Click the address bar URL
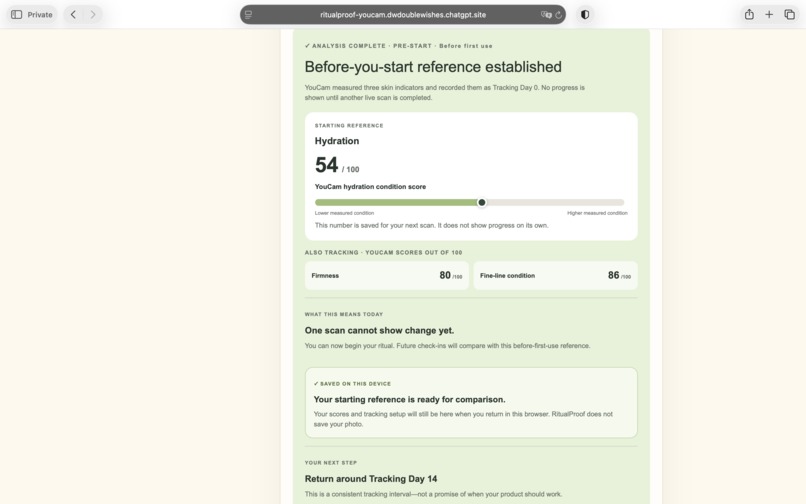This screenshot has width=806, height=504. coord(402,15)
